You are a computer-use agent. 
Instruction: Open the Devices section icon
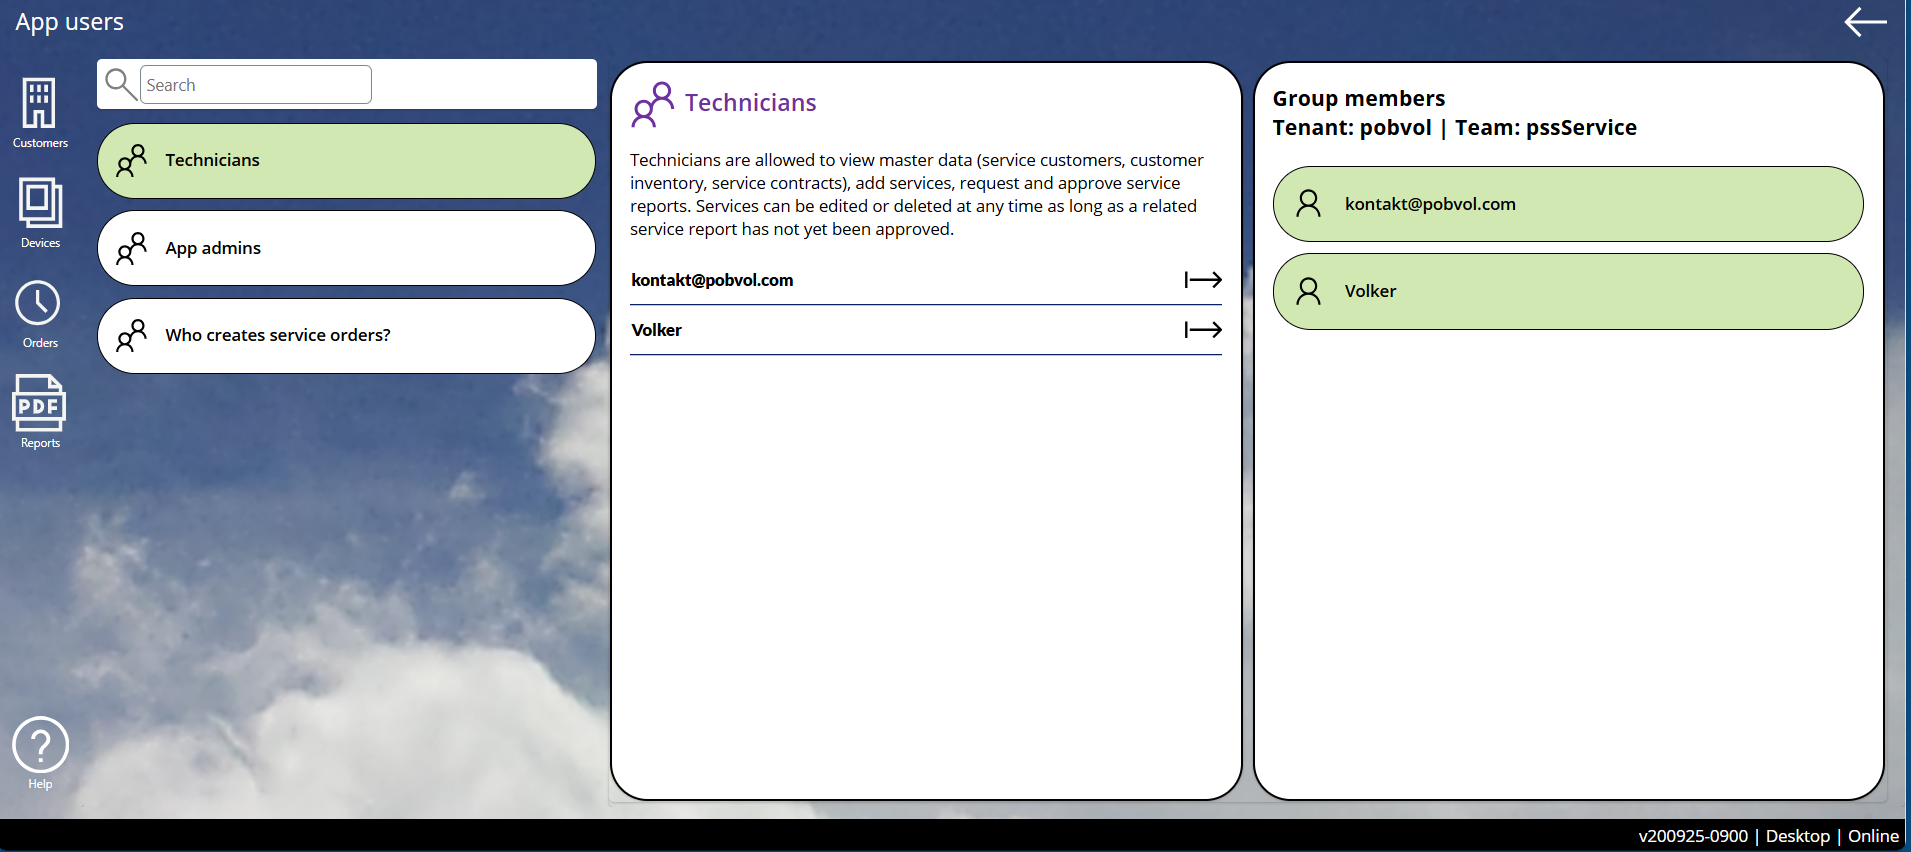pyautogui.click(x=40, y=203)
